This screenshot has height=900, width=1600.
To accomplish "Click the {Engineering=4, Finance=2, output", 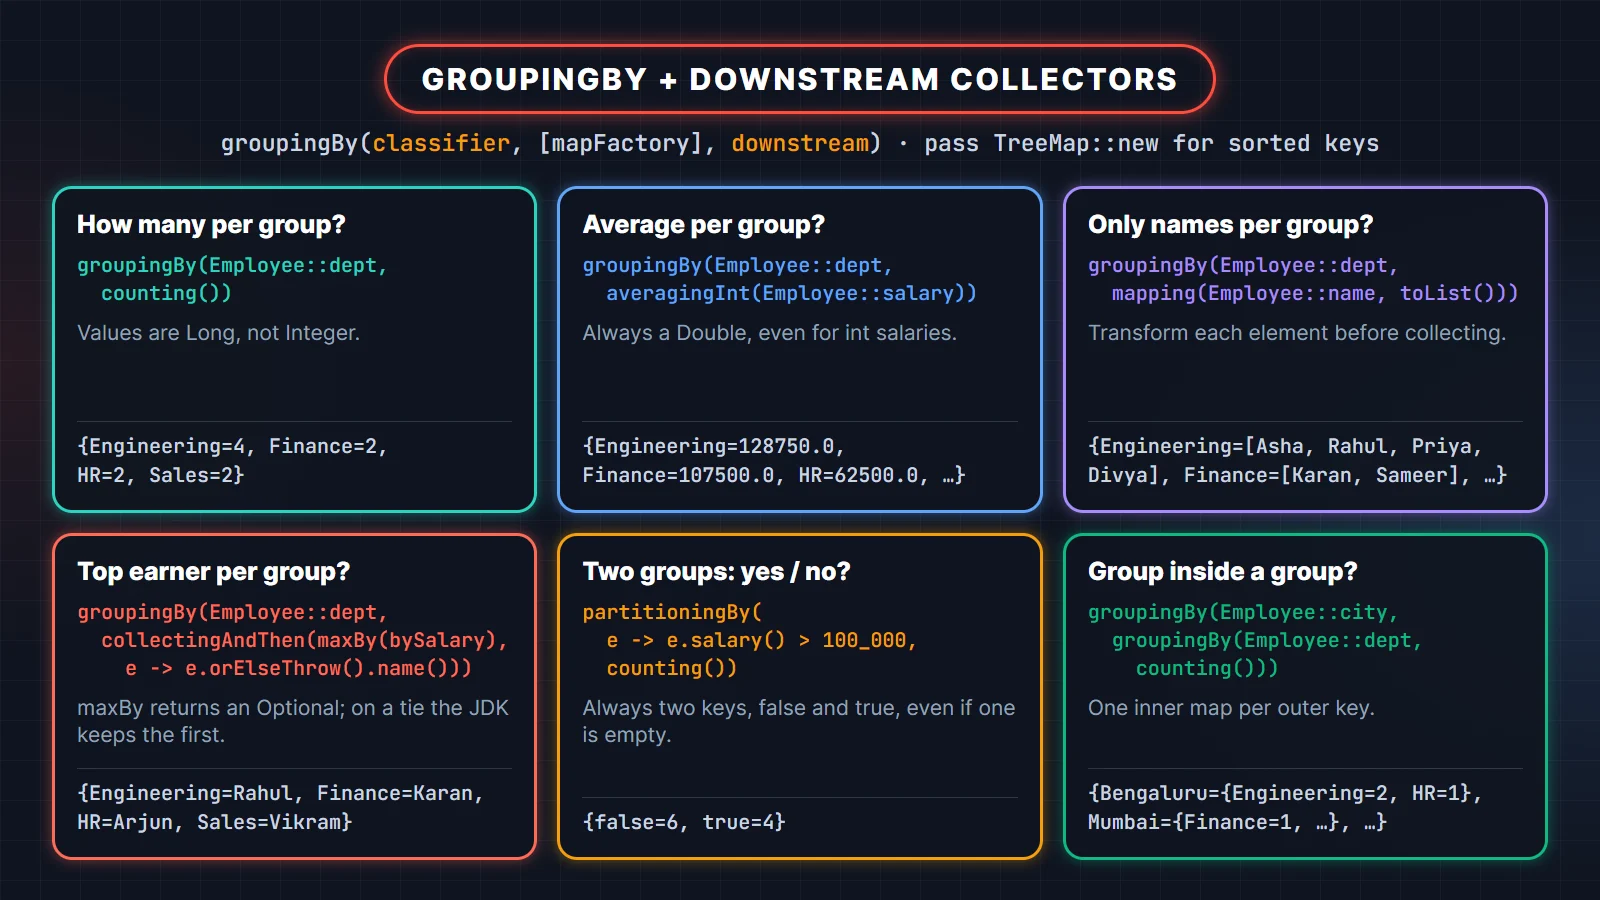I will click(232, 446).
